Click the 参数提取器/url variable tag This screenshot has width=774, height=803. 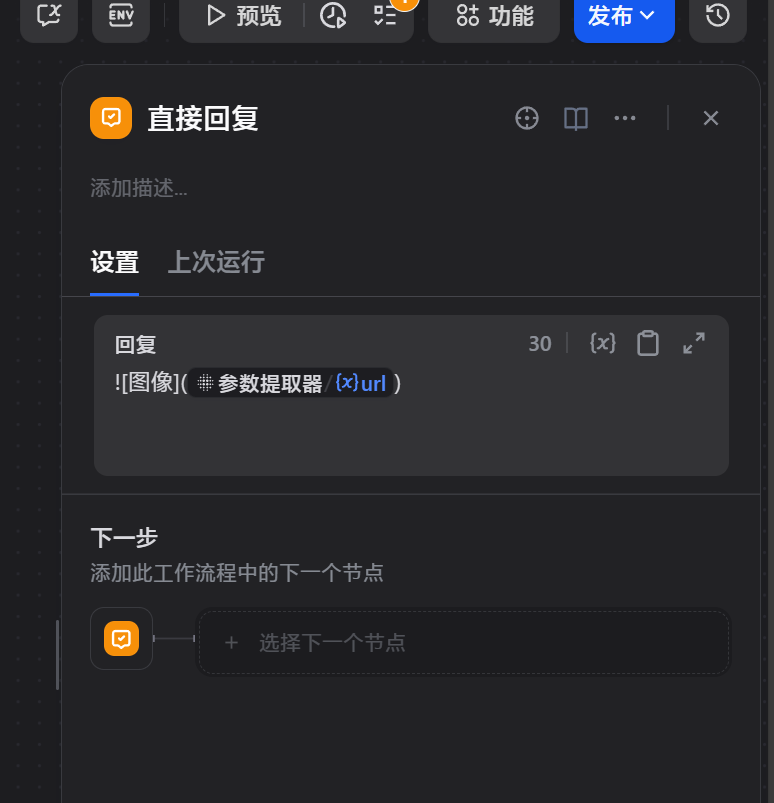pos(291,383)
